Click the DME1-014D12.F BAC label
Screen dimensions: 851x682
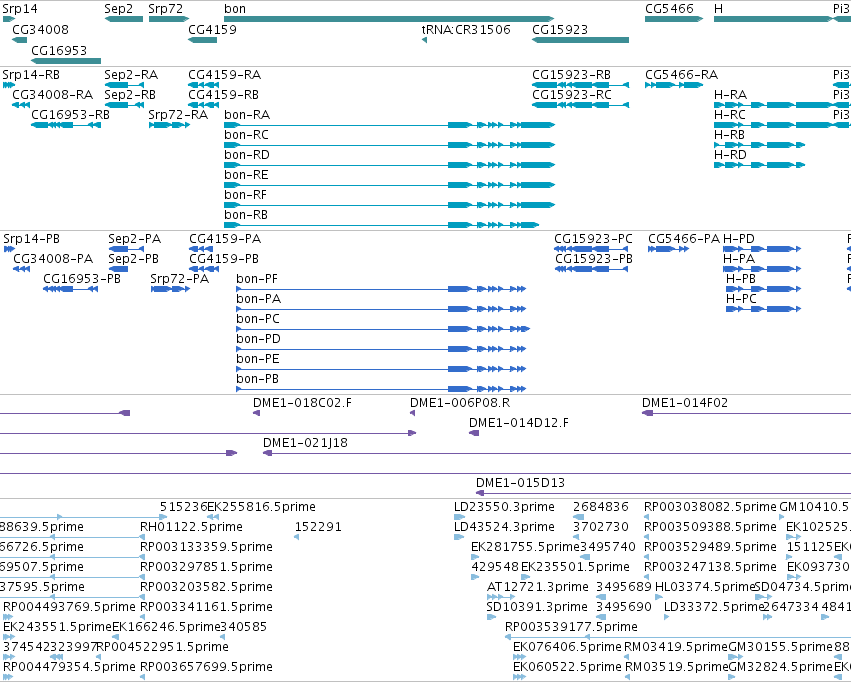coord(519,423)
